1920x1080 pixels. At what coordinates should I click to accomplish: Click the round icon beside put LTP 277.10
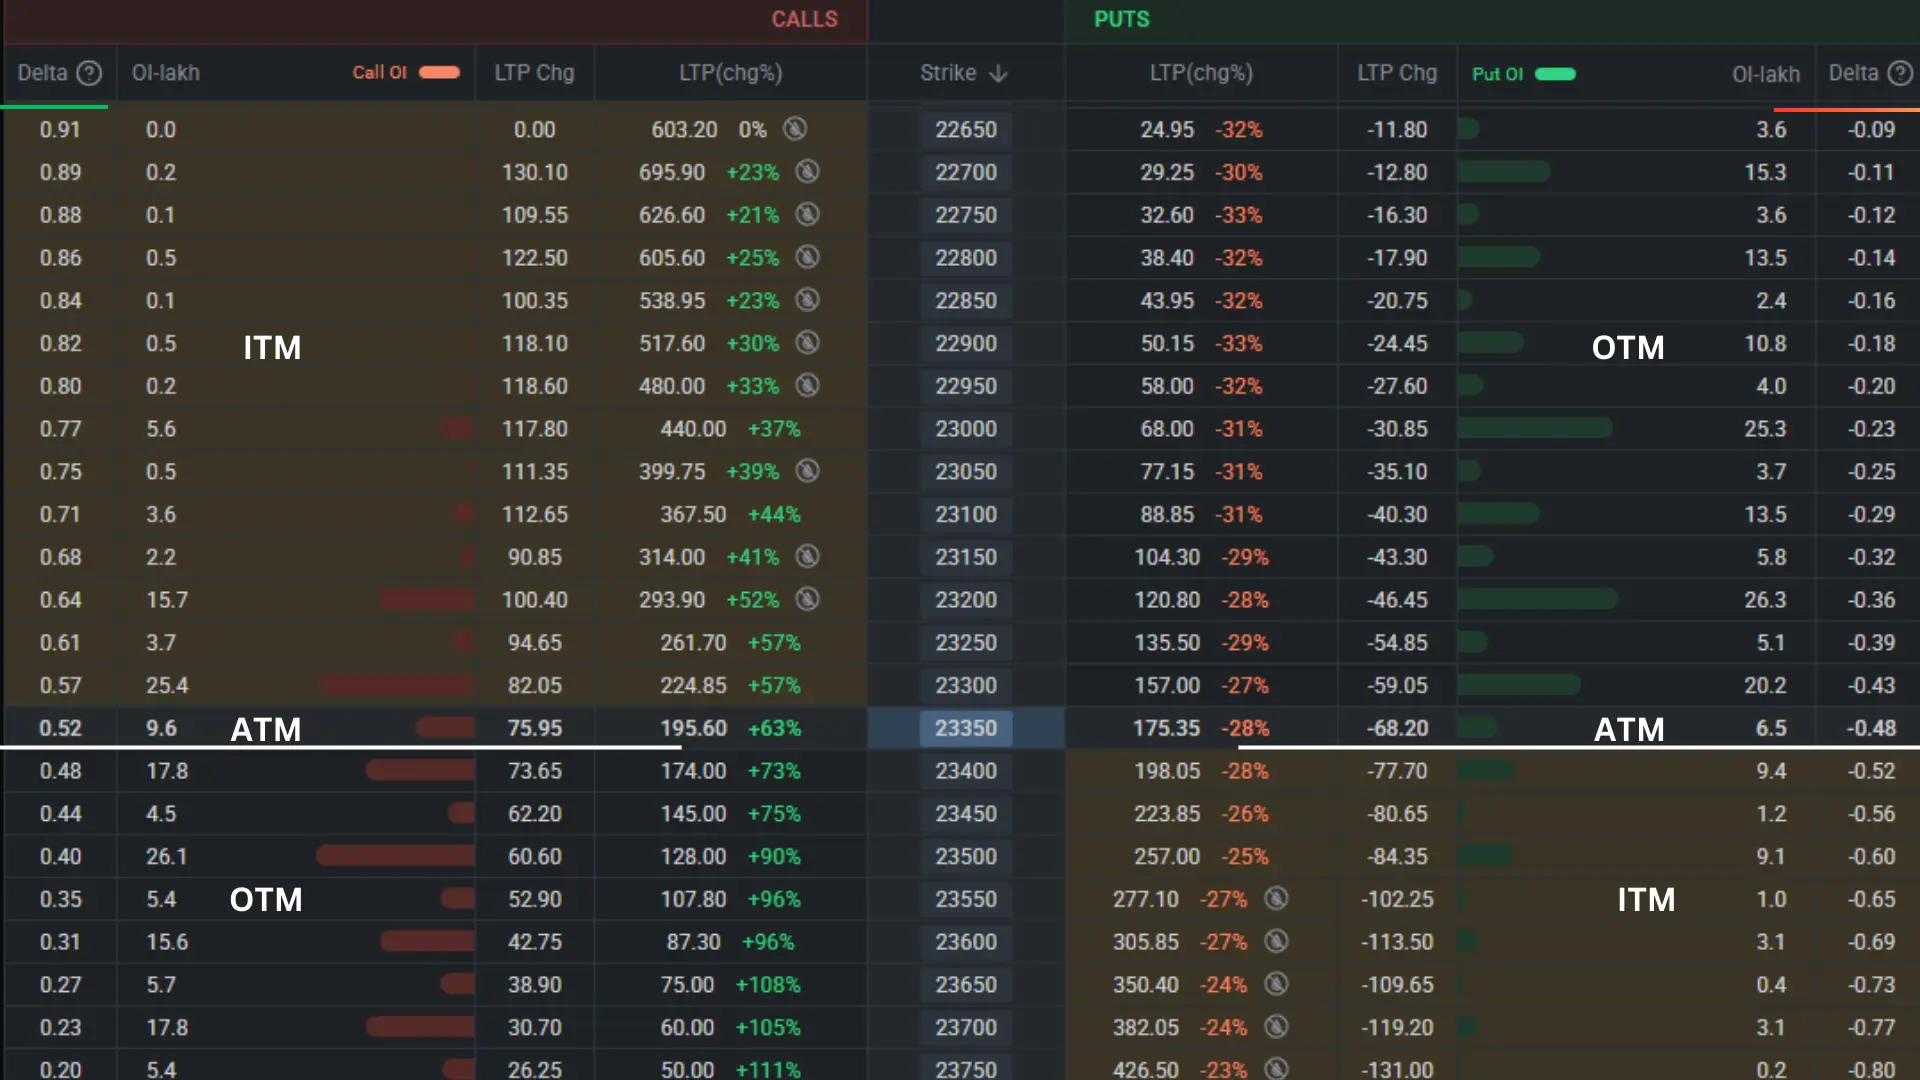click(1276, 898)
